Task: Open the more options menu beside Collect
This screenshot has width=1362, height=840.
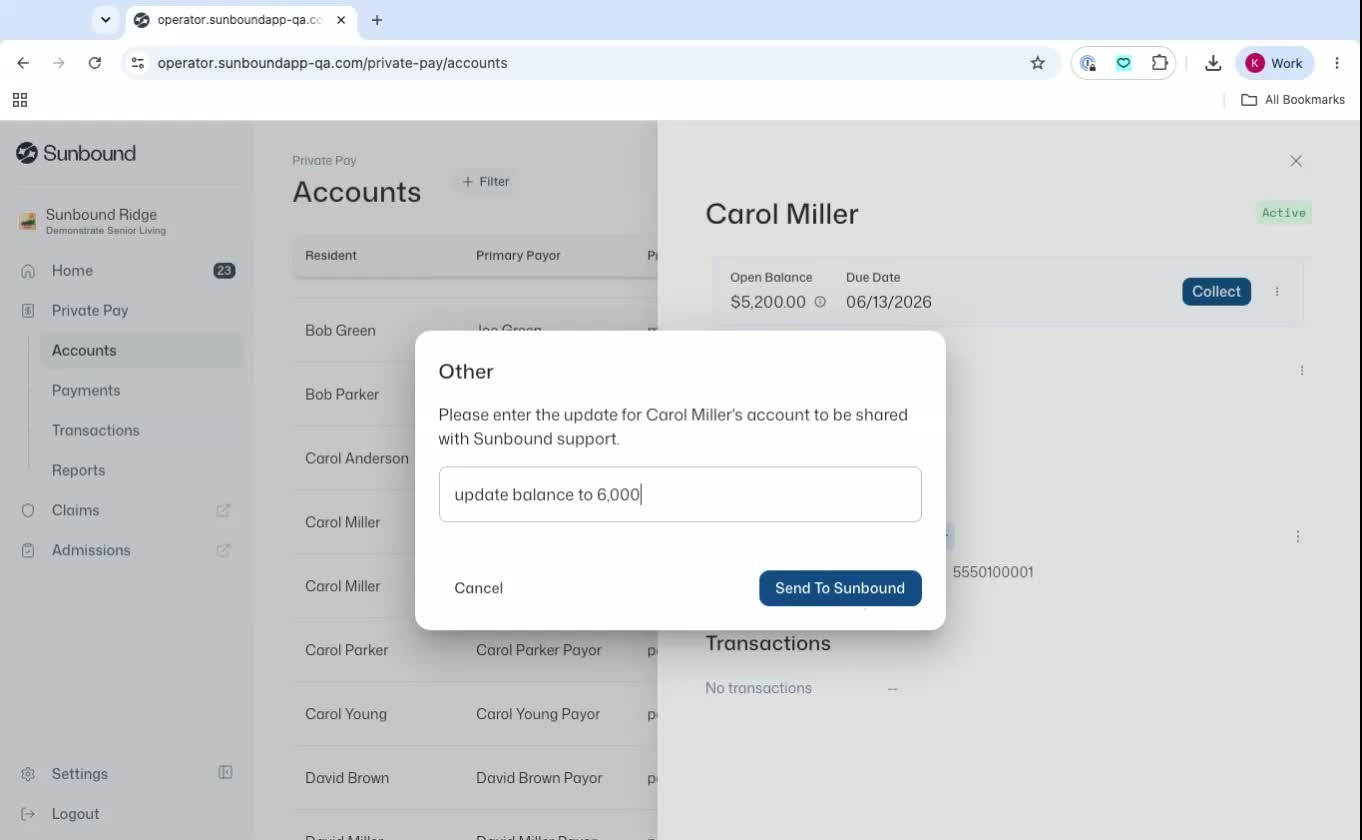Action: point(1277,291)
